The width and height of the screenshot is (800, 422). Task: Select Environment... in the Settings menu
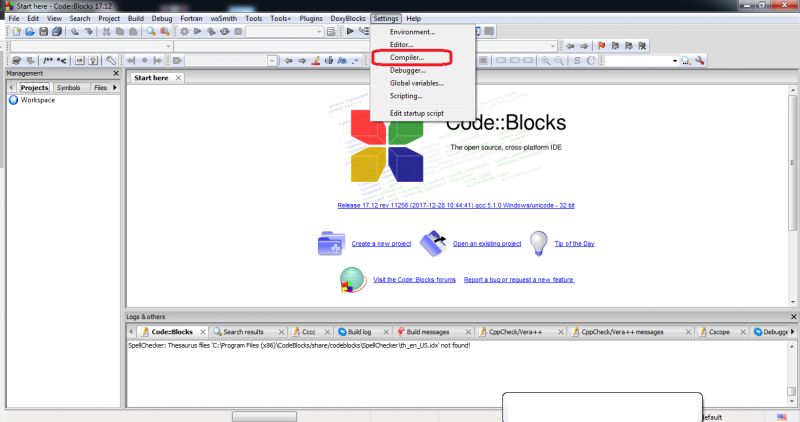point(412,32)
